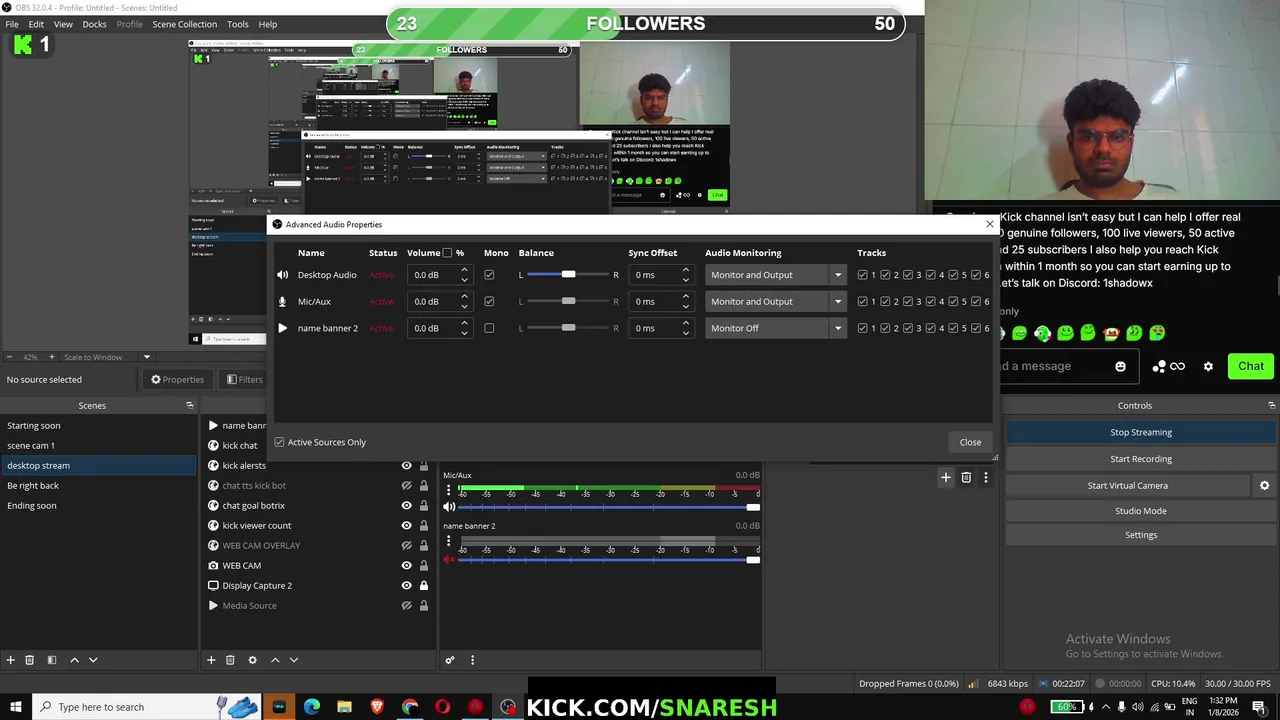Delete selected source with trash icon
This screenshot has width=1280, height=720.
(230, 660)
